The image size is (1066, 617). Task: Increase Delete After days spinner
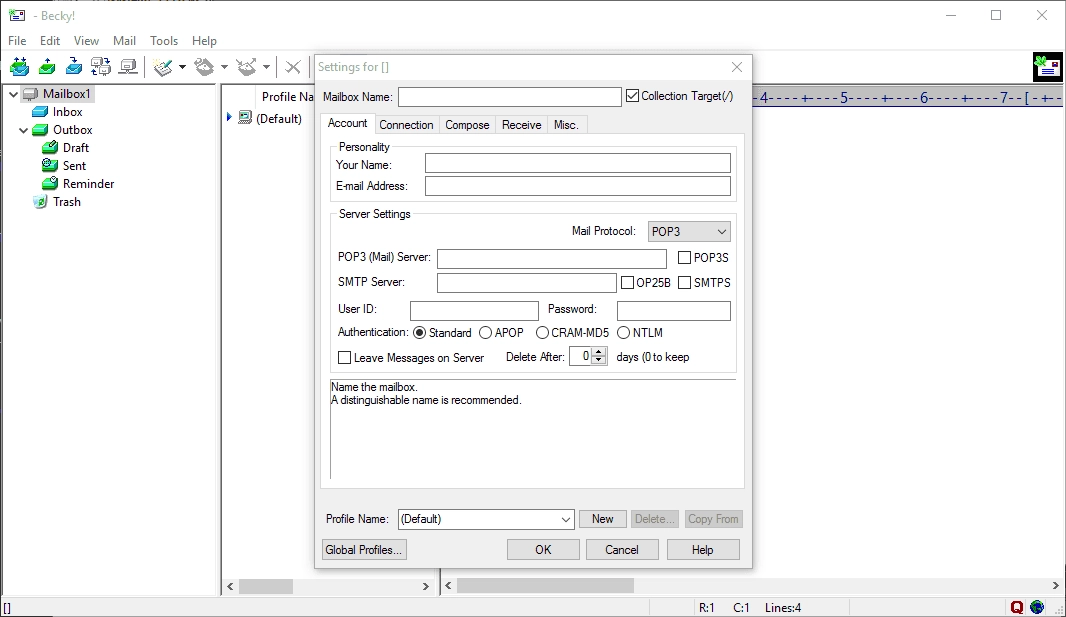(x=599, y=352)
